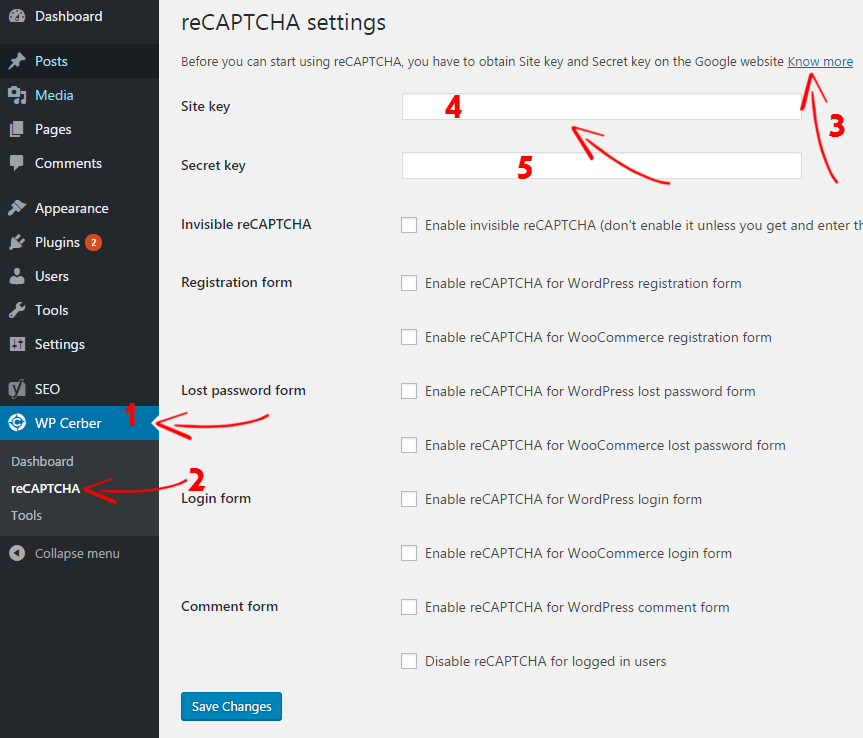Click the Tools wrench icon
The image size is (863, 738).
click(17, 310)
